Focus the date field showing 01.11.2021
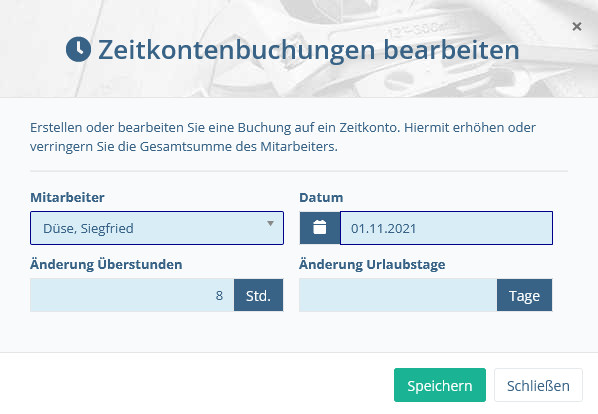This screenshot has width=598, height=414. (446, 228)
